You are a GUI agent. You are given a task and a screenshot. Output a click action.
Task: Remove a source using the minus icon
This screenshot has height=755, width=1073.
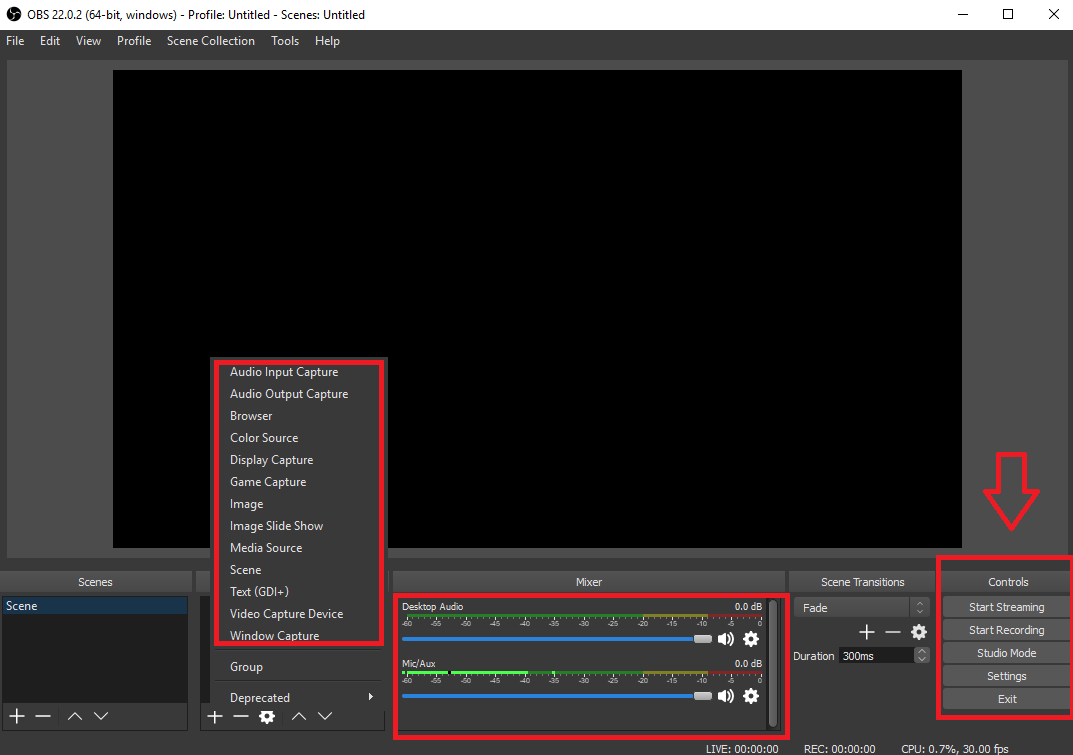[x=240, y=716]
